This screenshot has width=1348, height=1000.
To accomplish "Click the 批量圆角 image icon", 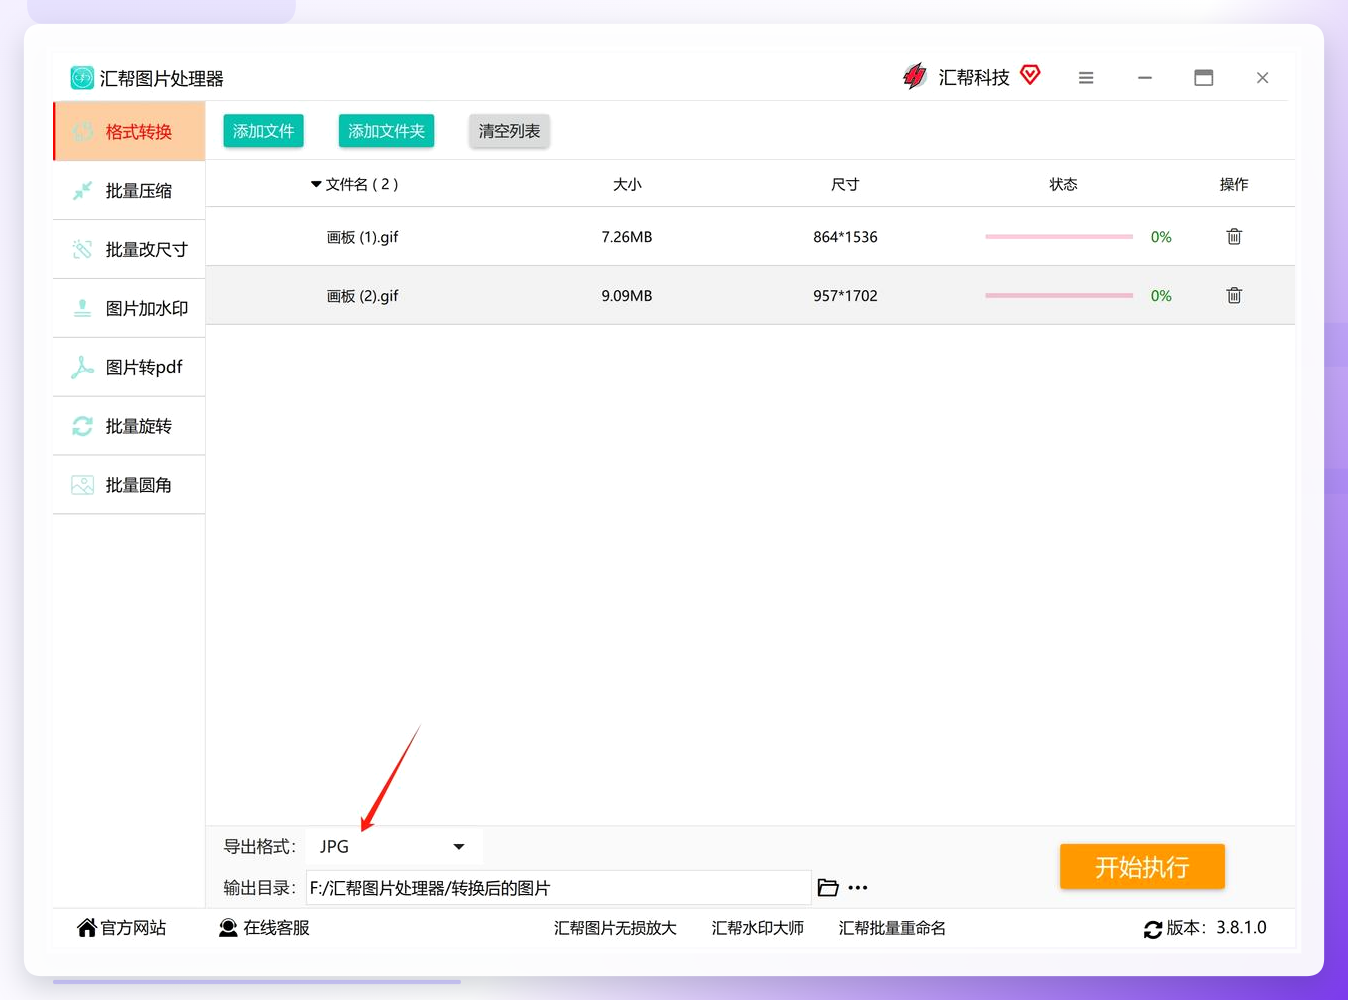I will 82,486.
